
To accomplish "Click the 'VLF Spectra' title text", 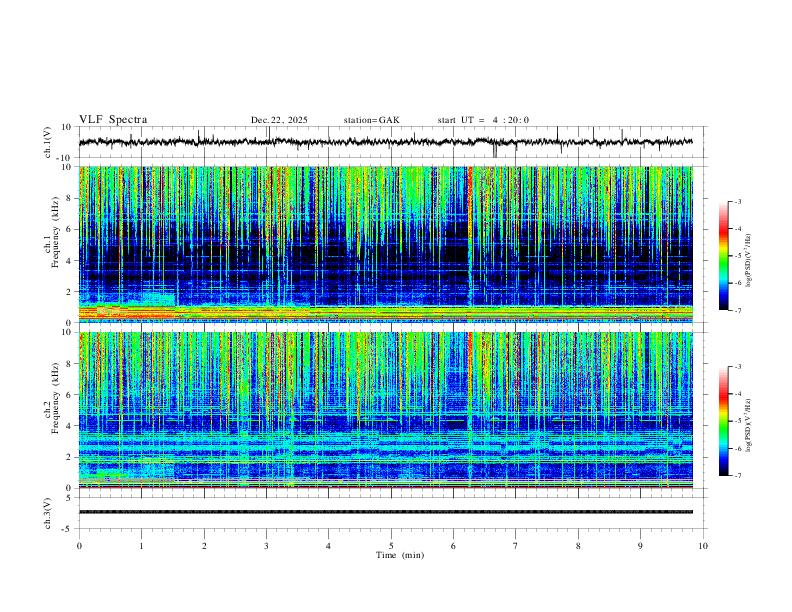I will [113, 120].
